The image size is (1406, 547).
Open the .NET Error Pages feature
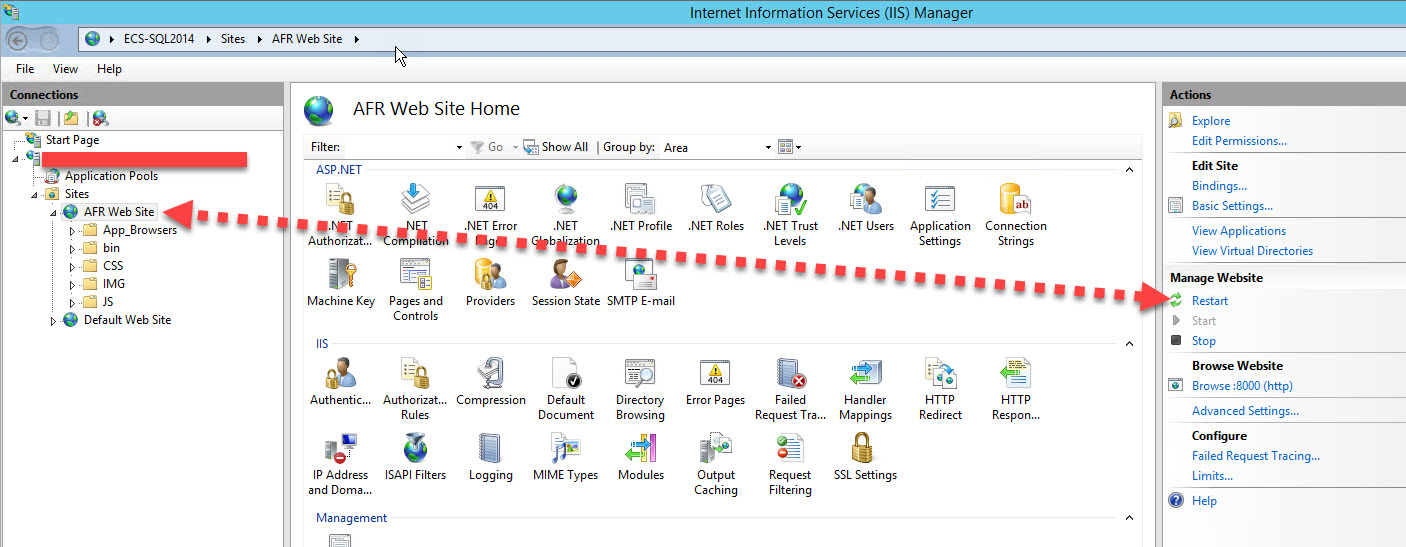(490, 214)
